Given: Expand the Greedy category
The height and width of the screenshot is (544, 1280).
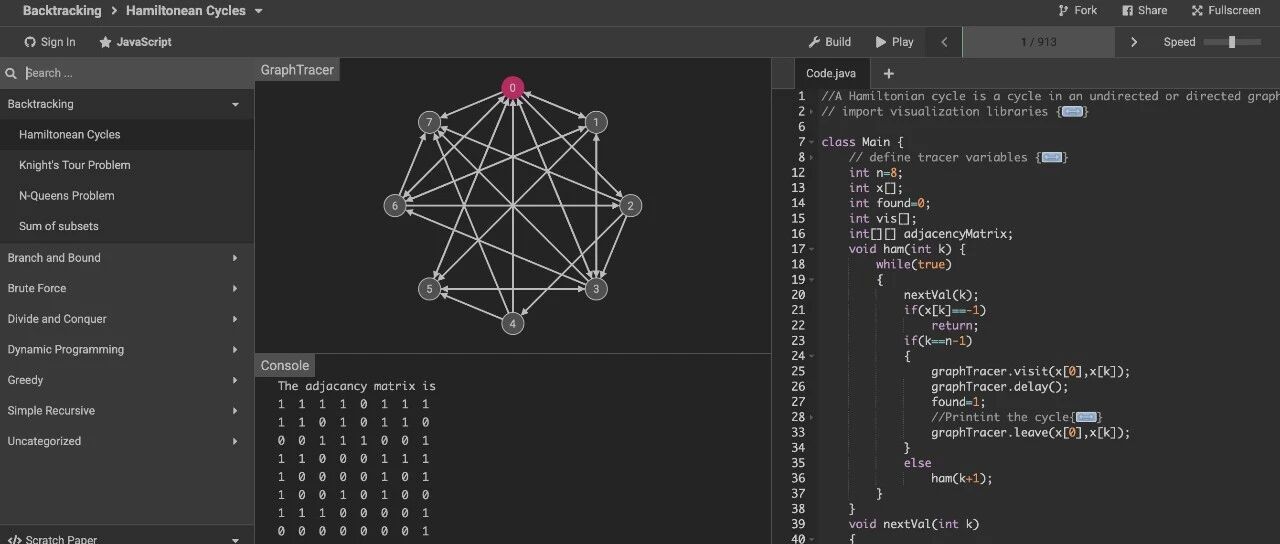Looking at the screenshot, I should point(127,380).
